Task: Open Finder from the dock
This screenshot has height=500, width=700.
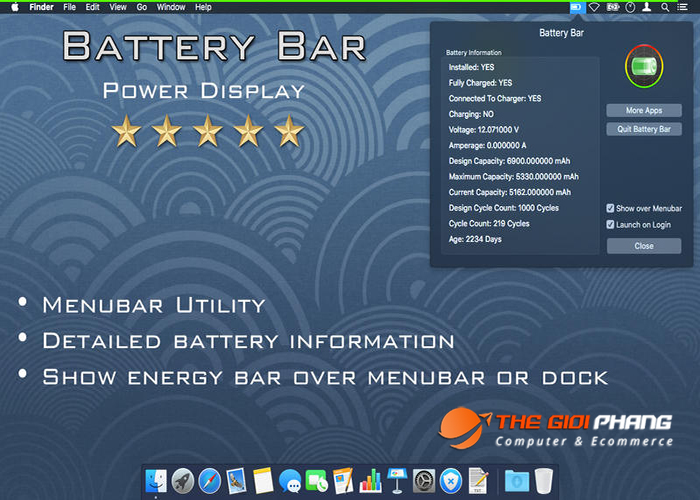Action: coord(156,481)
